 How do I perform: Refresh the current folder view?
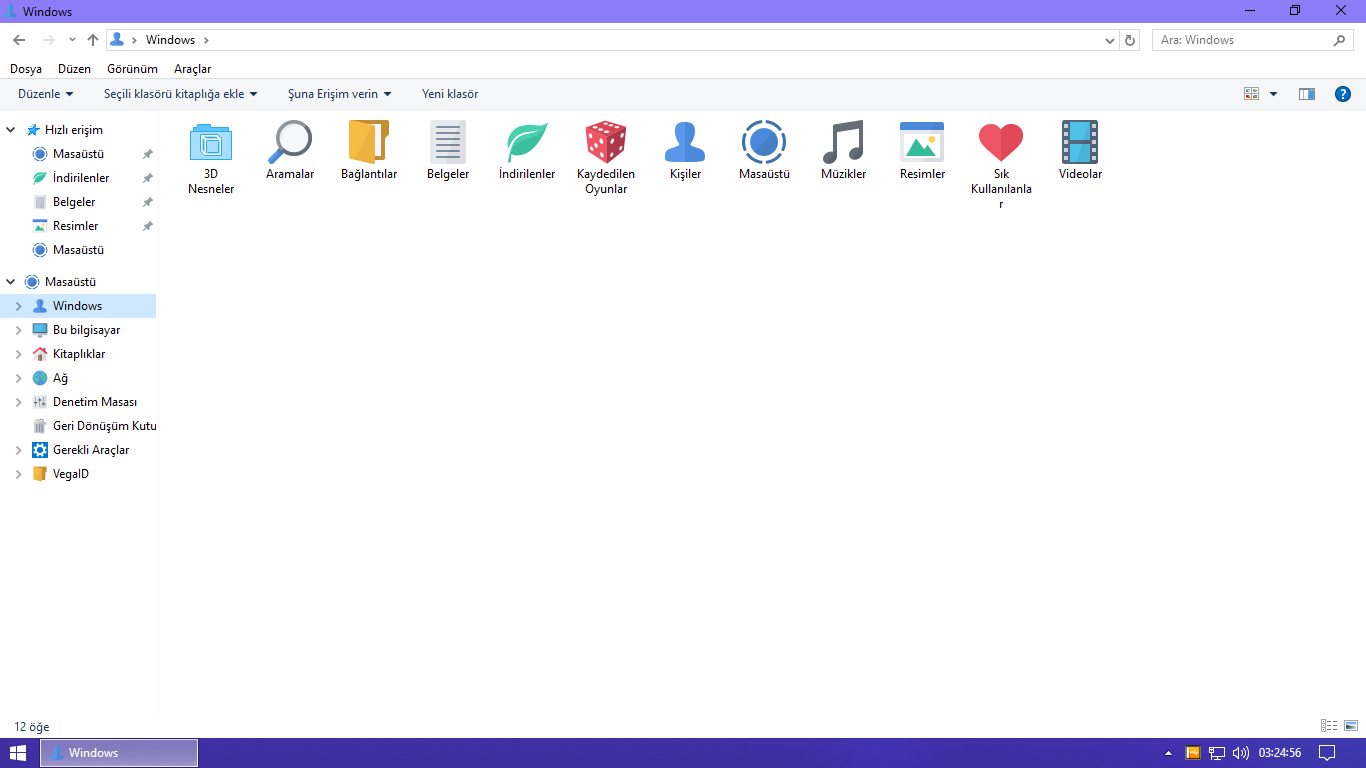click(x=1131, y=40)
